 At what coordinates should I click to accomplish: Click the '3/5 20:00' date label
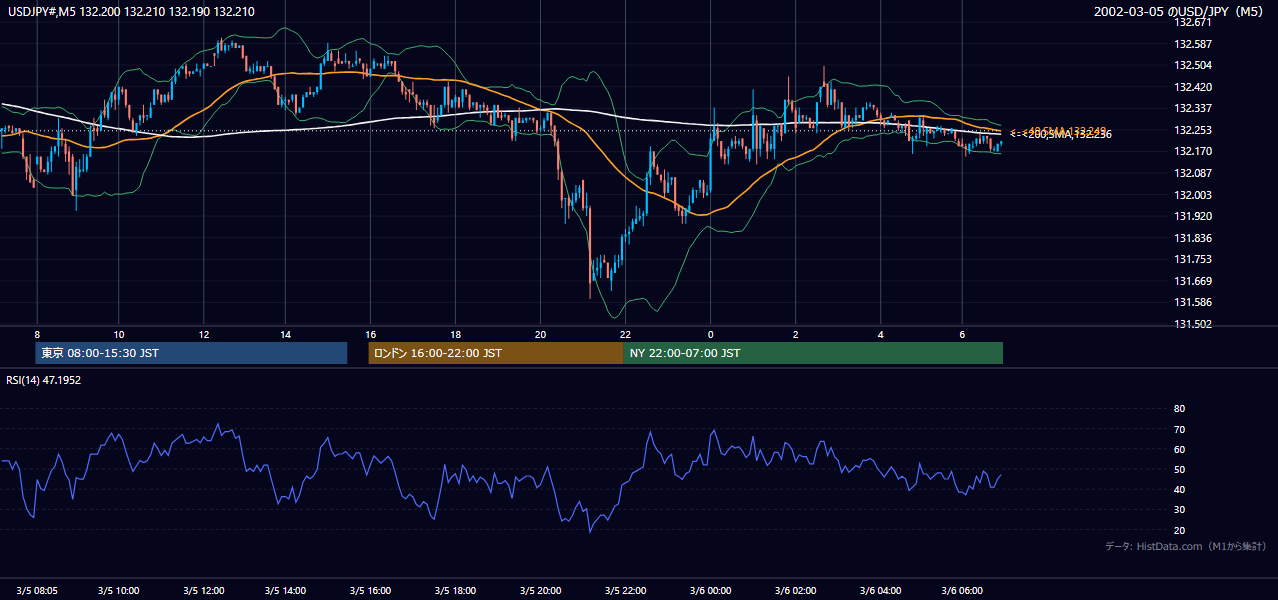point(540,590)
